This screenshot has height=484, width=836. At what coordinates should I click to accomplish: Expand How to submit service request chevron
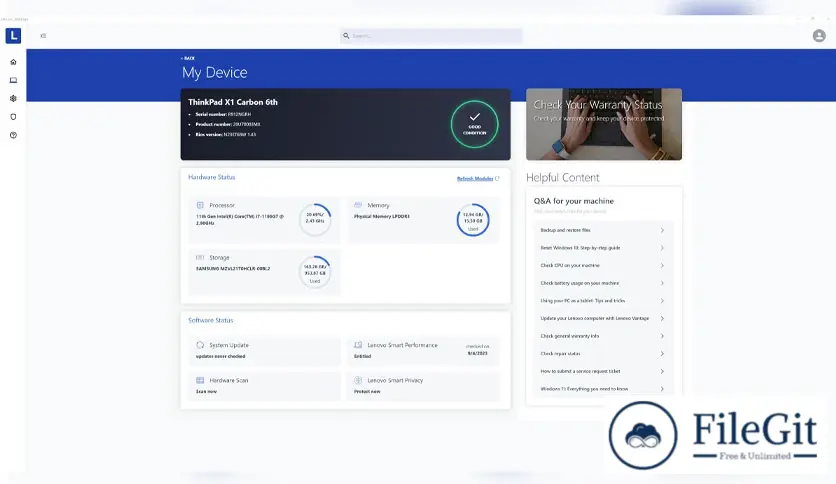(662, 371)
